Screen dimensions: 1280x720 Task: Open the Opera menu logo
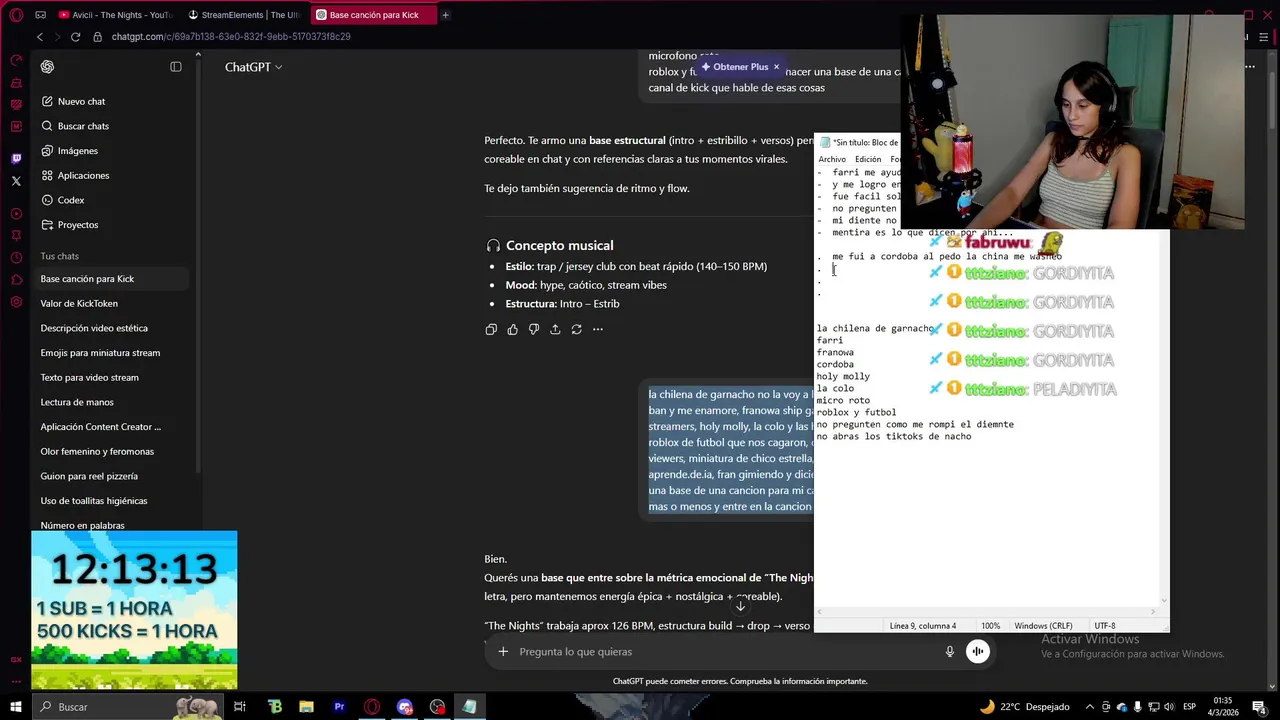(x=16, y=15)
